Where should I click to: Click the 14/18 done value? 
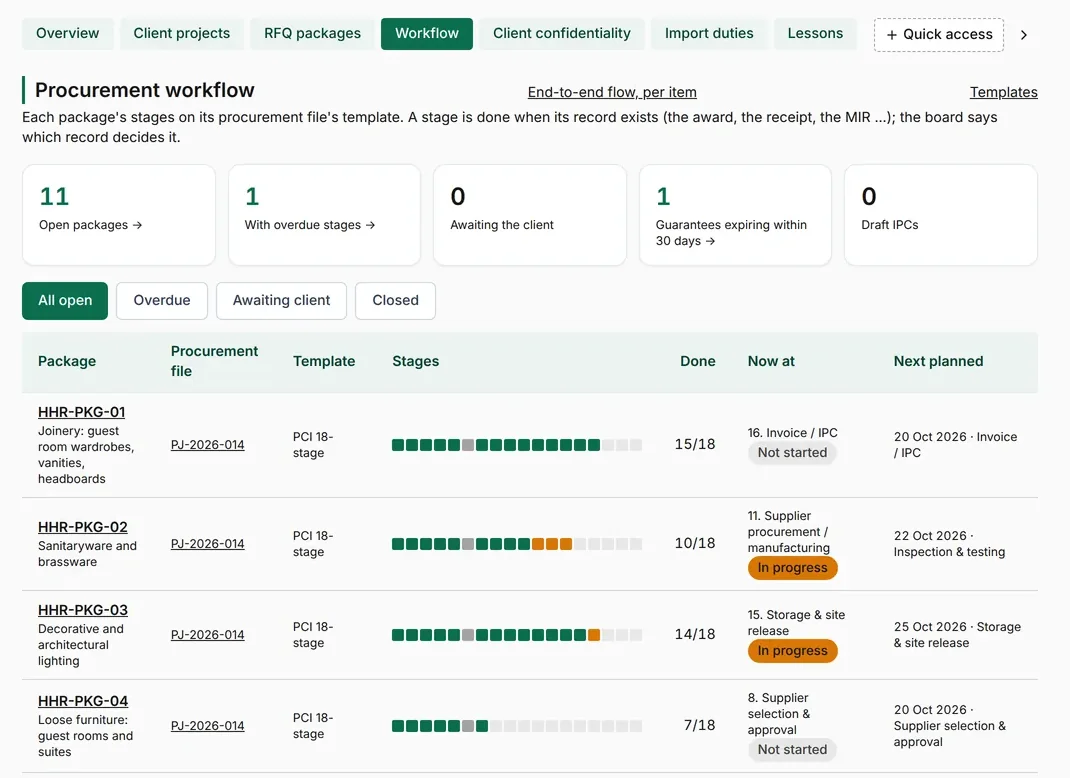tap(695, 634)
